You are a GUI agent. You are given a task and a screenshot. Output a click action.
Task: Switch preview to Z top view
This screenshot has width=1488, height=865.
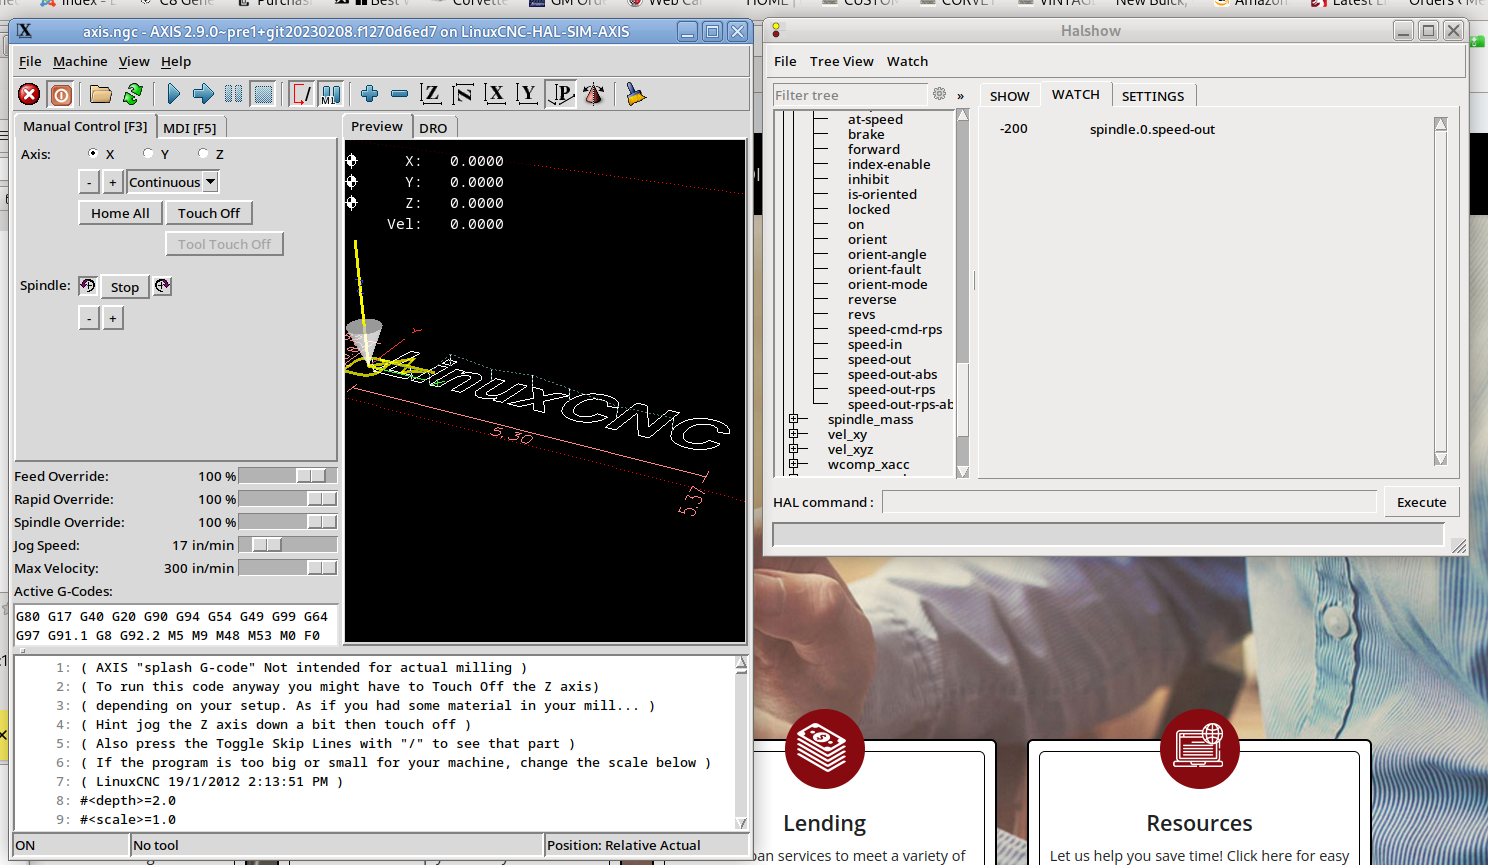pos(431,94)
